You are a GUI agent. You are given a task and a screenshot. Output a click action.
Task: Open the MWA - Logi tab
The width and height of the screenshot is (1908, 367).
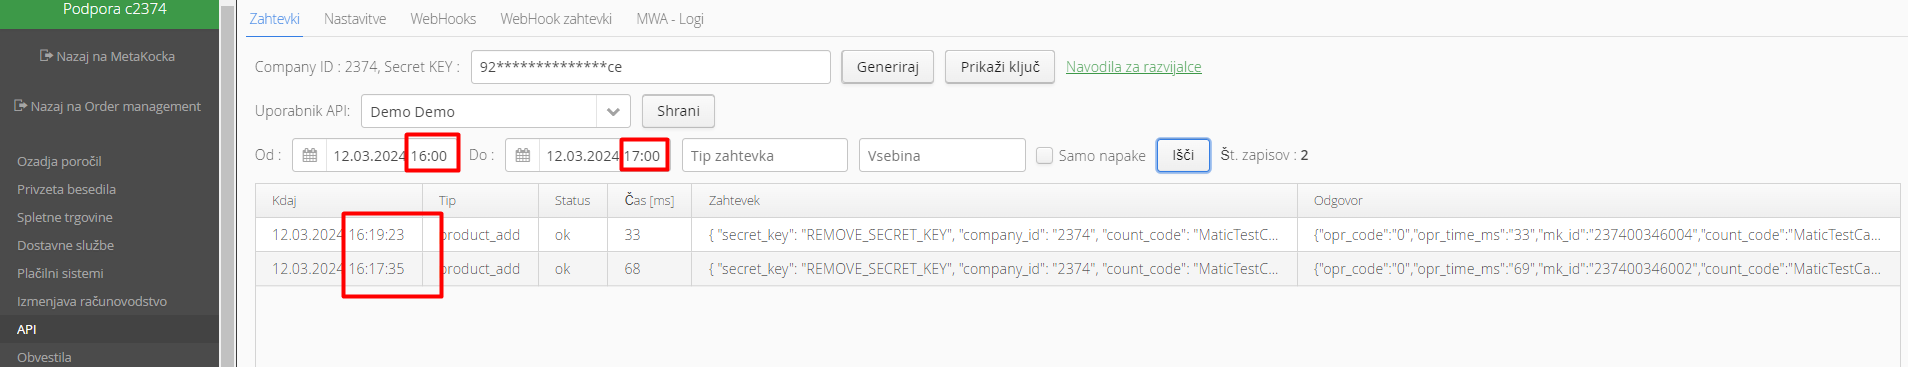click(670, 19)
